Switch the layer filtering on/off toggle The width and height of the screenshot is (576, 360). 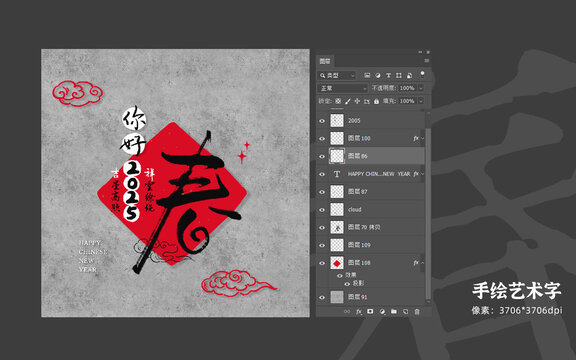point(422,74)
